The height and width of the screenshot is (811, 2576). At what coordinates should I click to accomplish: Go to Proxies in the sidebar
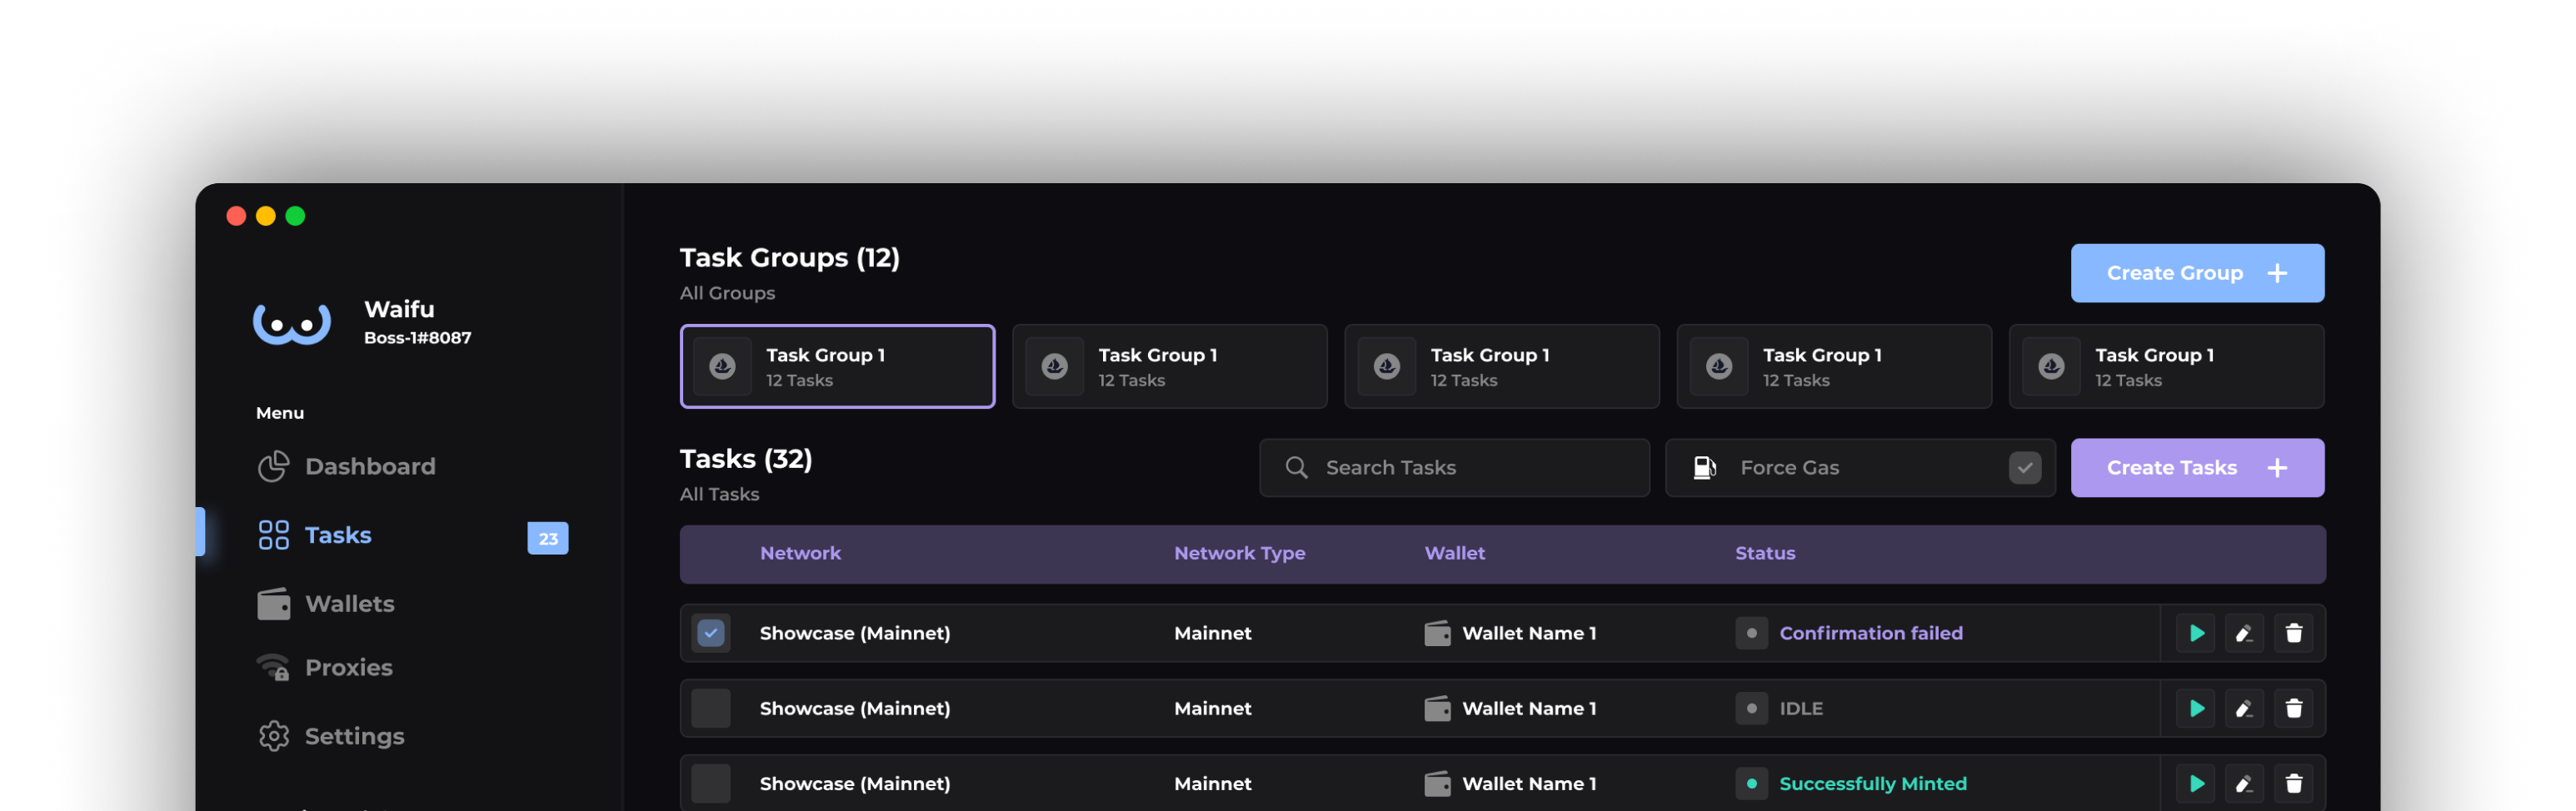click(324, 667)
